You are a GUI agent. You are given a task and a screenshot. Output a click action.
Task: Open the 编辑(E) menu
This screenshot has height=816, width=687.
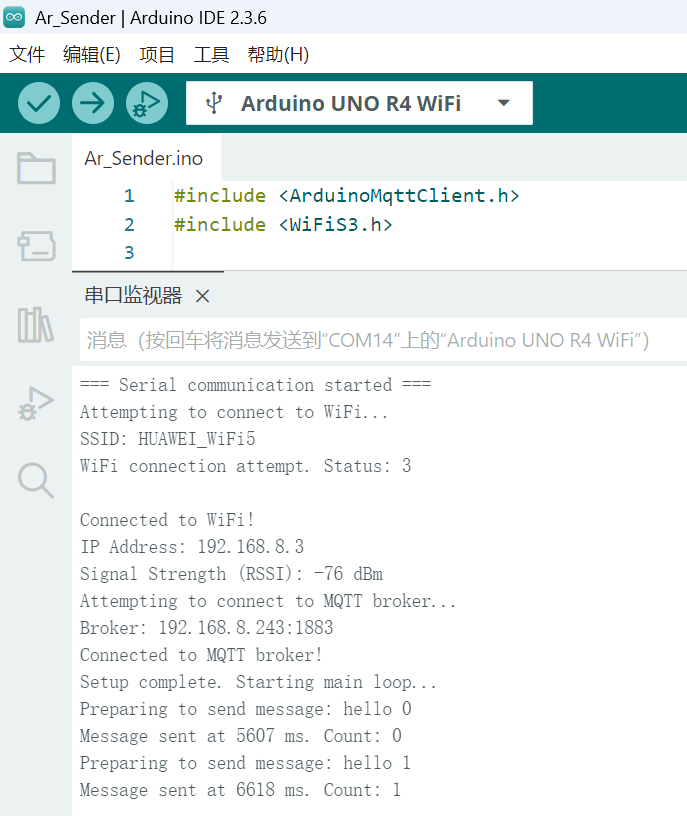click(x=92, y=54)
